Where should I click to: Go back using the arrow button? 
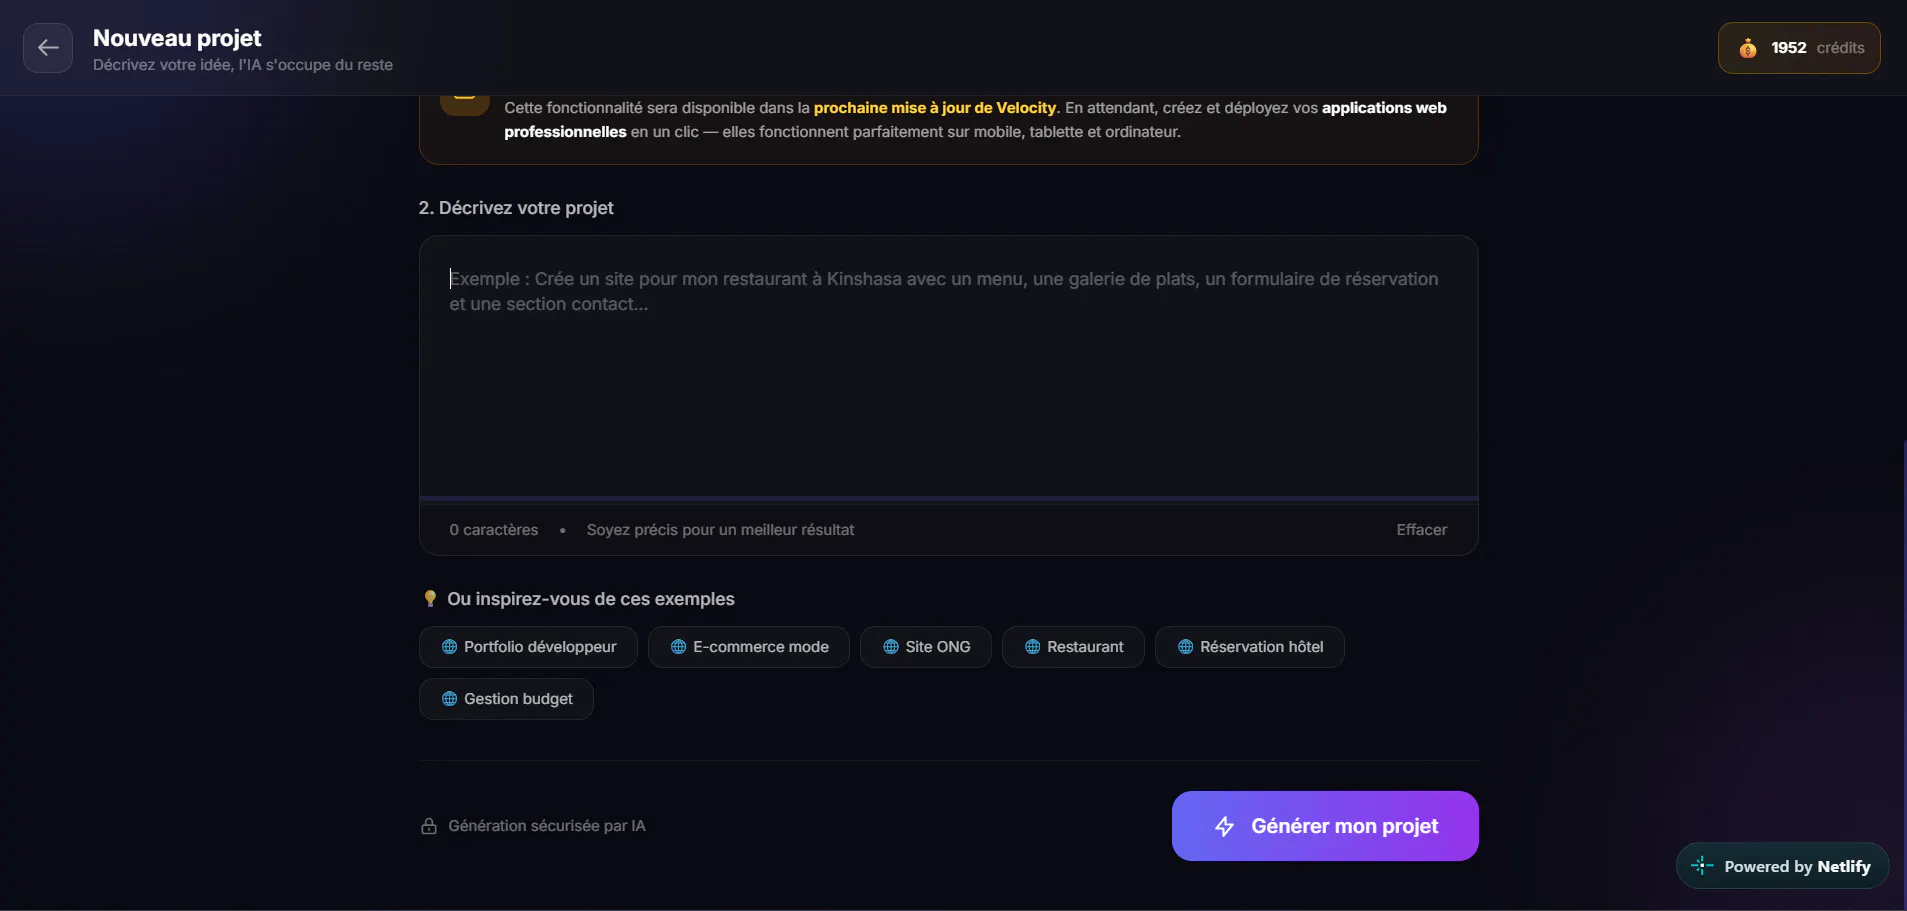pos(48,48)
